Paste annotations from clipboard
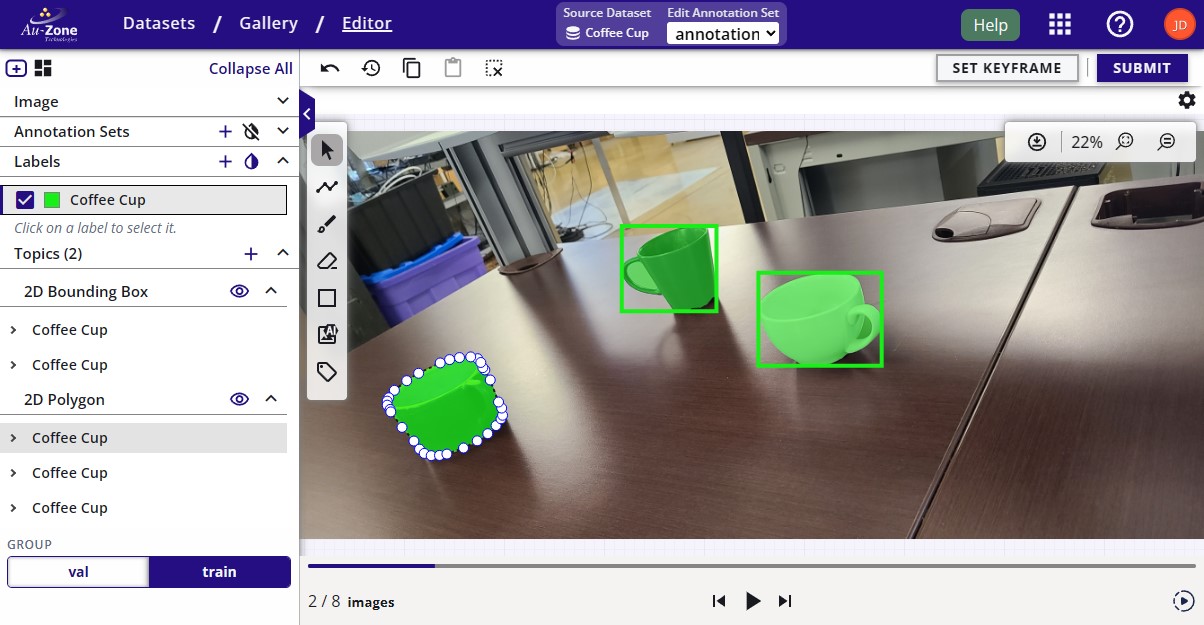This screenshot has width=1204, height=625. tap(453, 68)
